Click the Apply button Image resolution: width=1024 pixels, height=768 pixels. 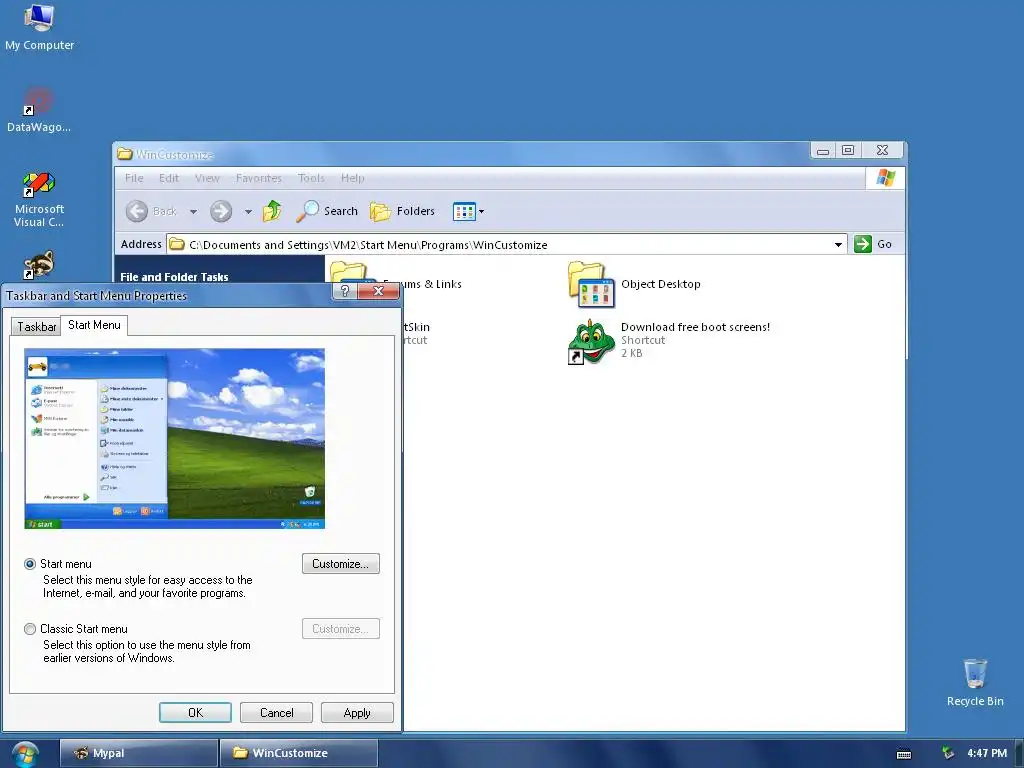357,712
